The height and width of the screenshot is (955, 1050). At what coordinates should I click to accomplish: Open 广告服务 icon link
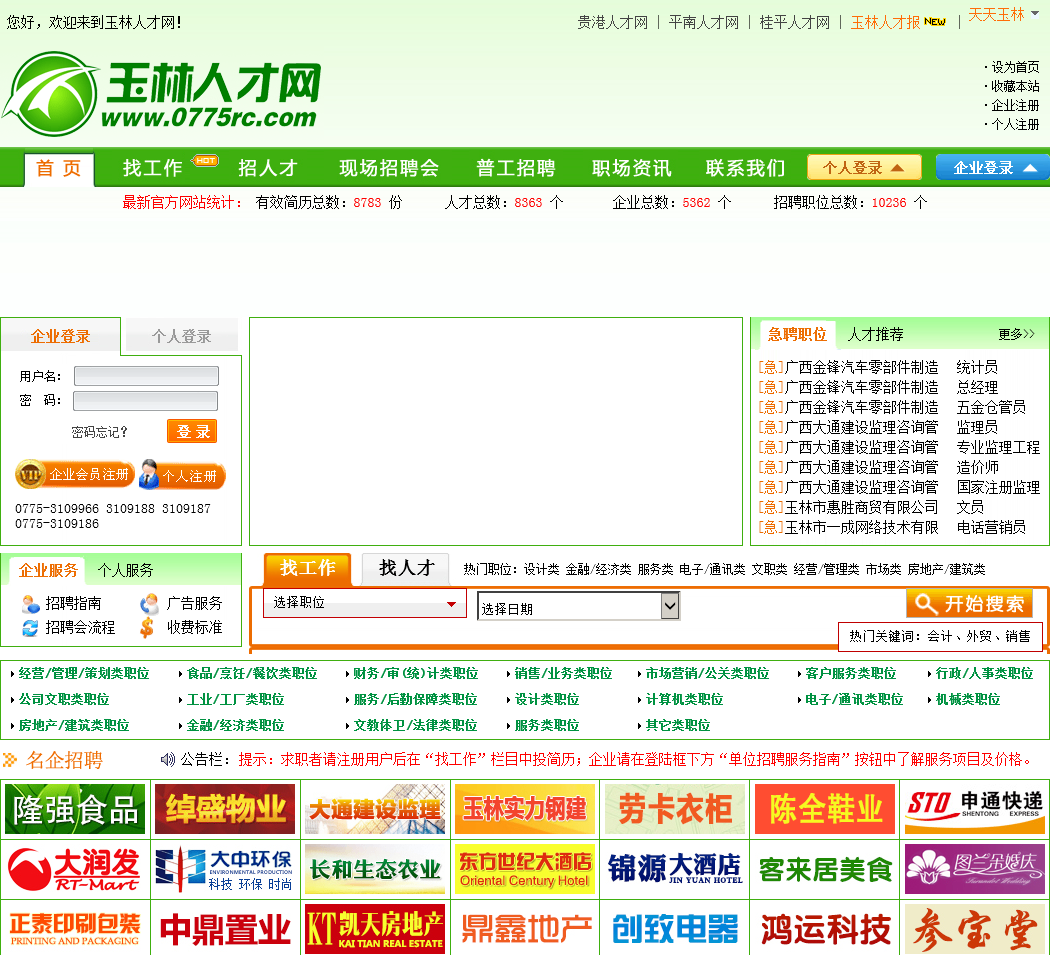click(x=149, y=604)
